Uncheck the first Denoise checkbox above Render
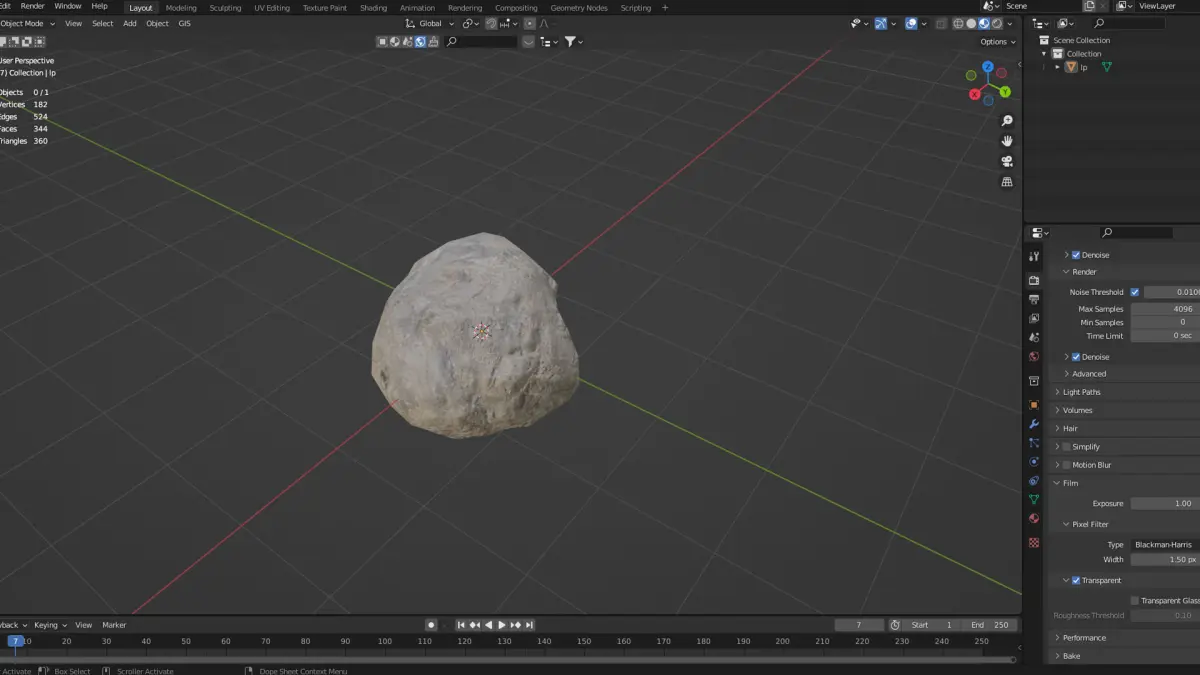The width and height of the screenshot is (1200, 675). pos(1076,255)
